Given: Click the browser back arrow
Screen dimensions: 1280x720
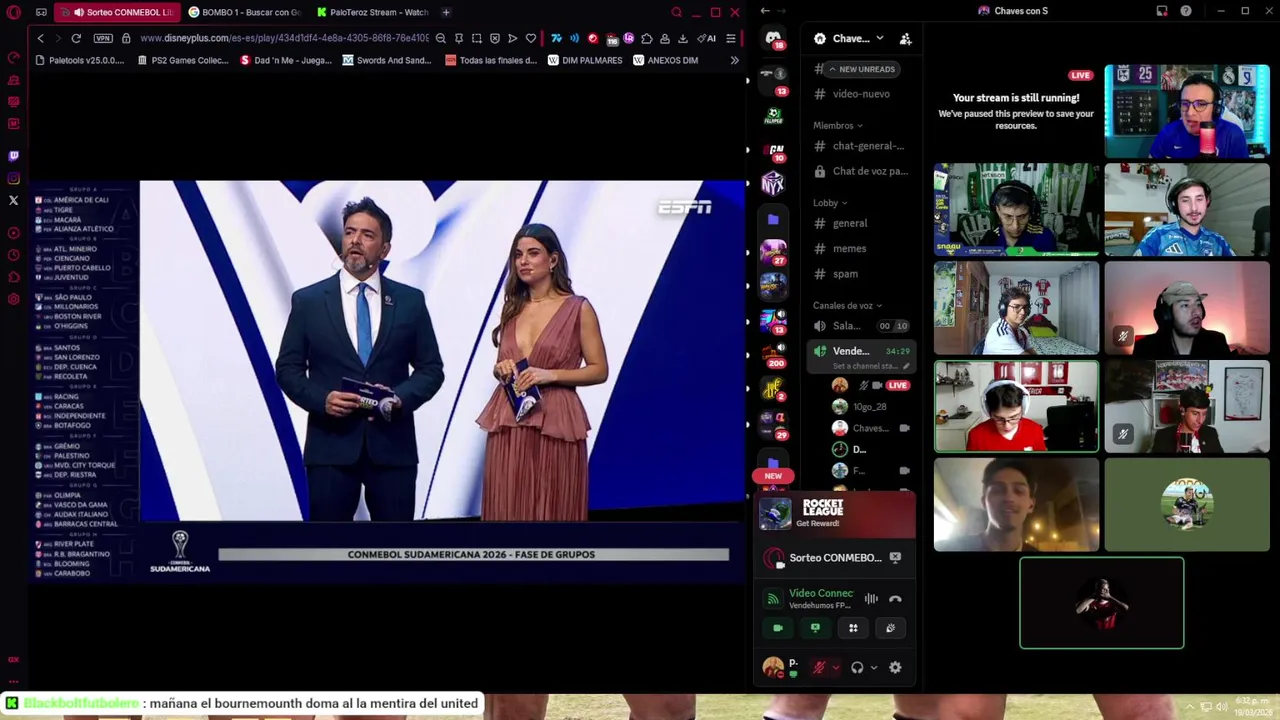Looking at the screenshot, I should coord(40,38).
